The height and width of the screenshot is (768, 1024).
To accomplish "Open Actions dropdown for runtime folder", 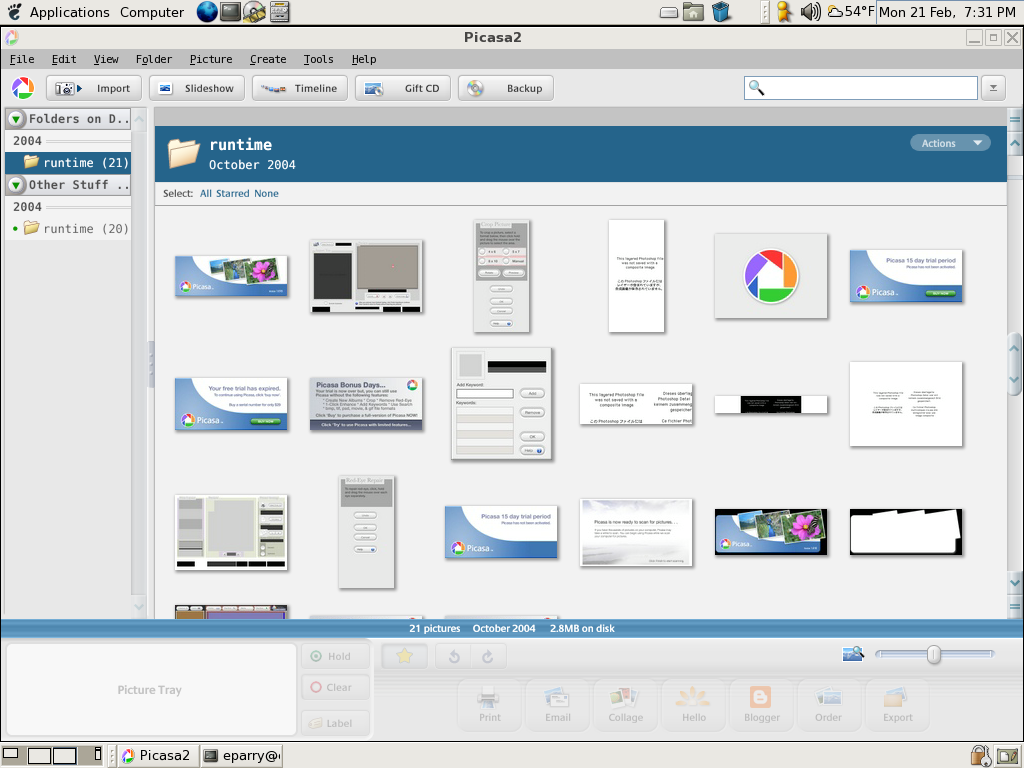I will (950, 143).
